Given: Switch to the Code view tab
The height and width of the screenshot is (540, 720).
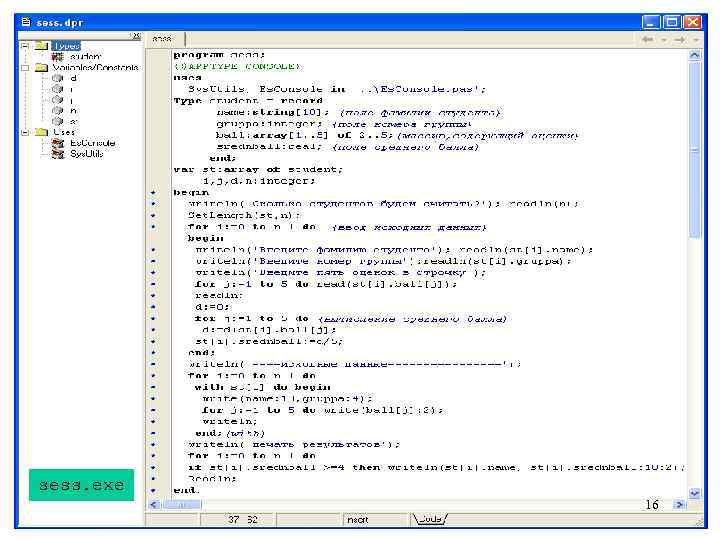Looking at the screenshot, I should coord(430,519).
